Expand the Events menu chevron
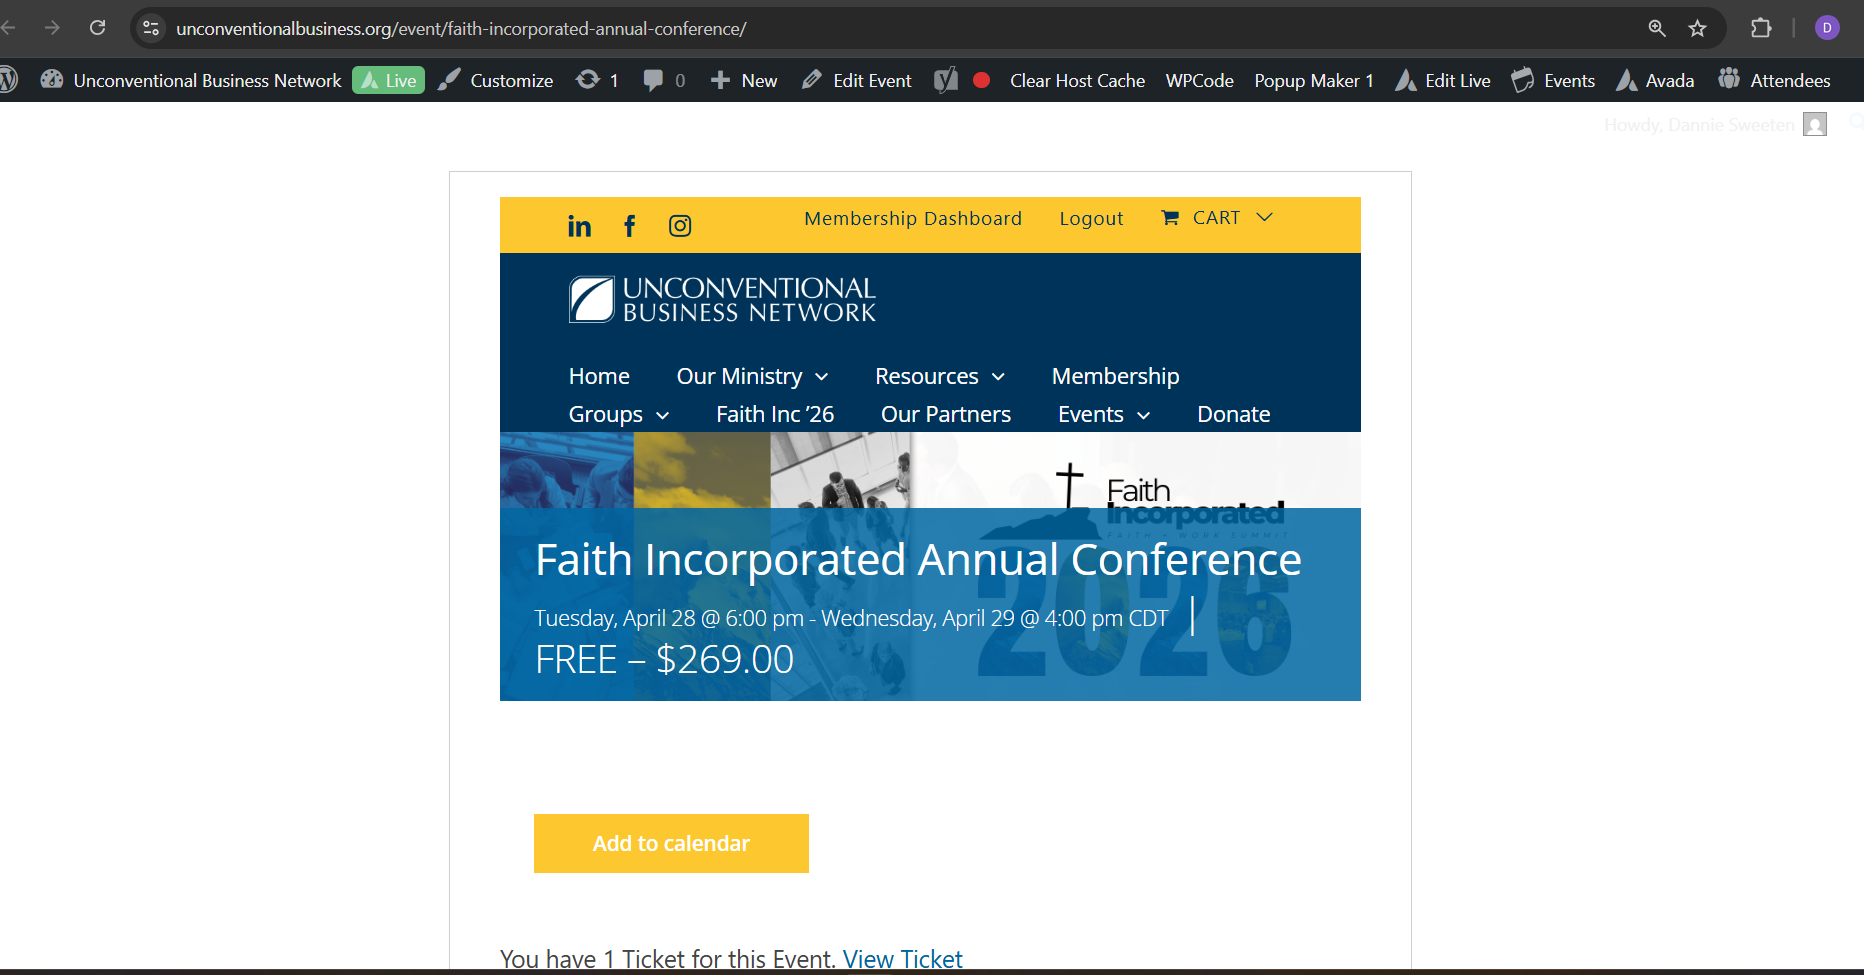This screenshot has width=1864, height=975. (x=1143, y=415)
